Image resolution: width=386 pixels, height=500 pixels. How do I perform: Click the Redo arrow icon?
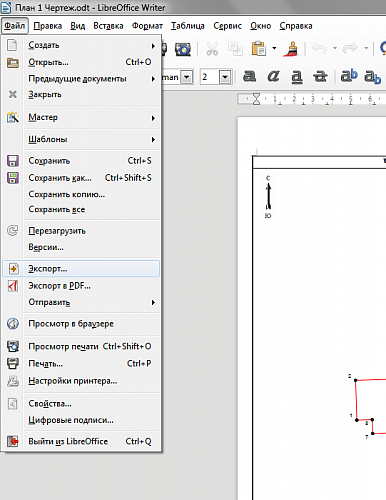350,49
